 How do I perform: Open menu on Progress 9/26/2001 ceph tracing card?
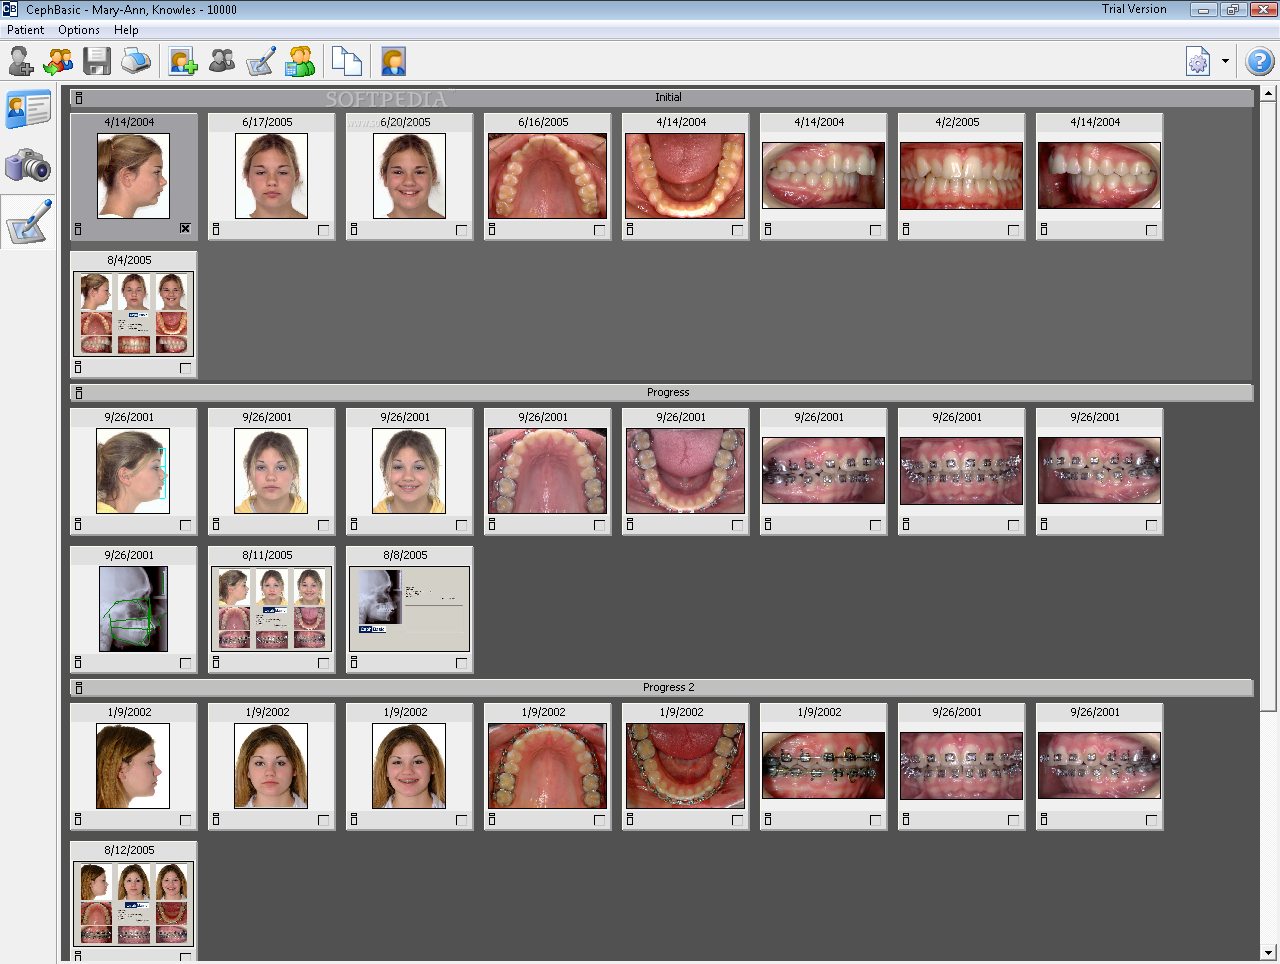tap(78, 663)
